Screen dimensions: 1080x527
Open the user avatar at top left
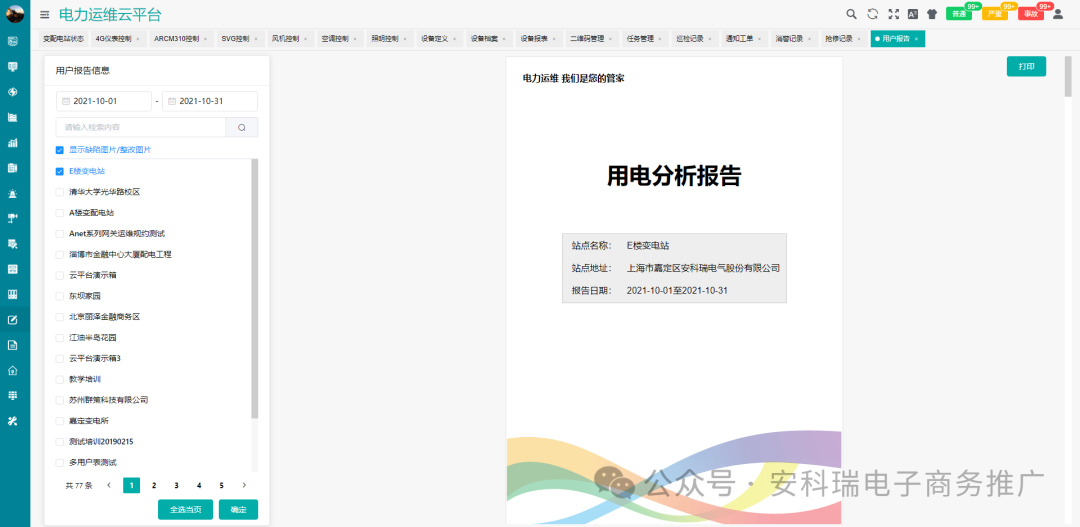[x=14, y=13]
